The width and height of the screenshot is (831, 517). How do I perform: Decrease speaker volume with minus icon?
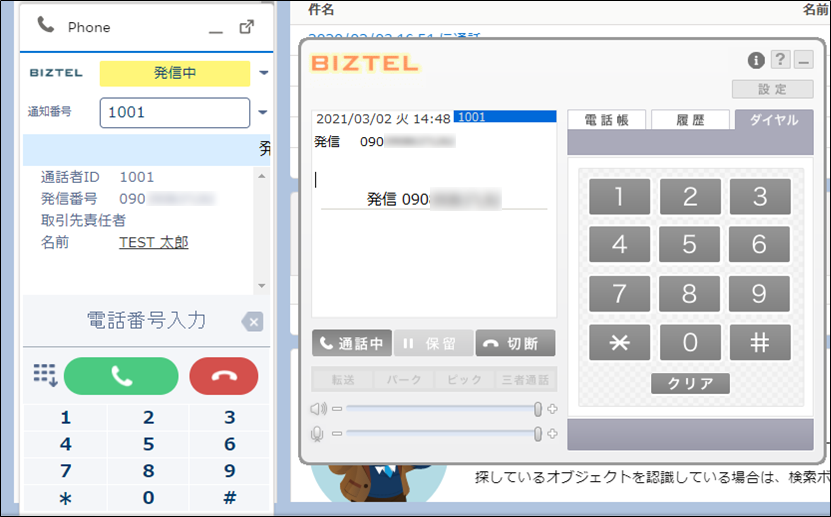[x=337, y=409]
